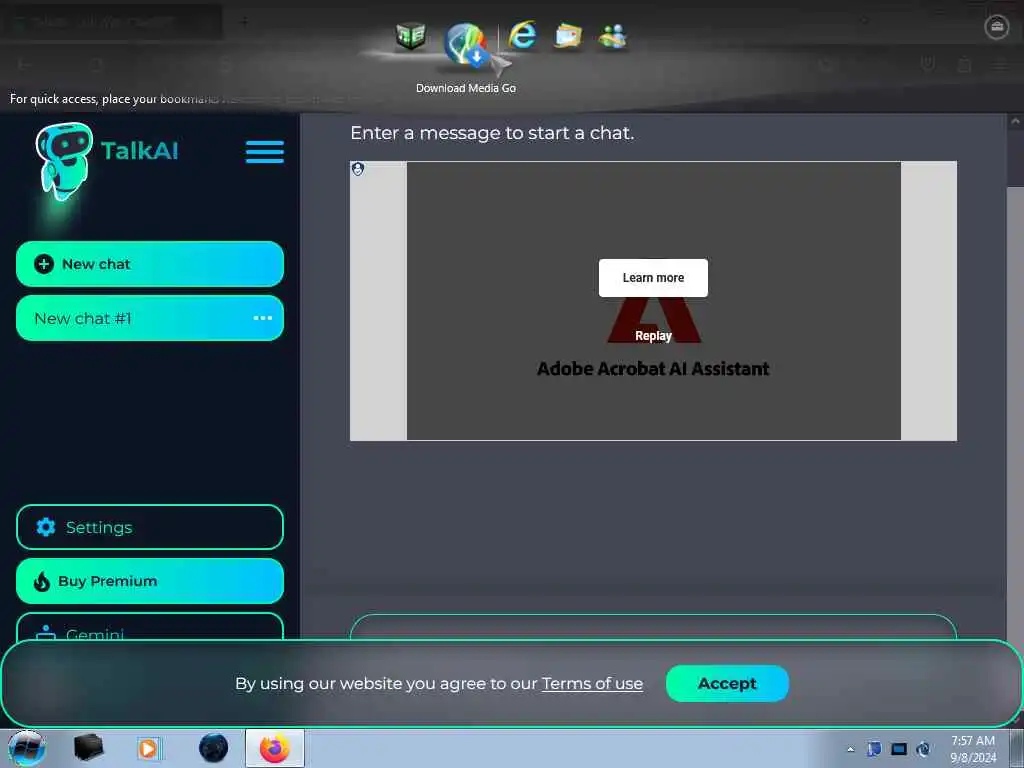Select the New chat #1 conversation

(x=150, y=318)
